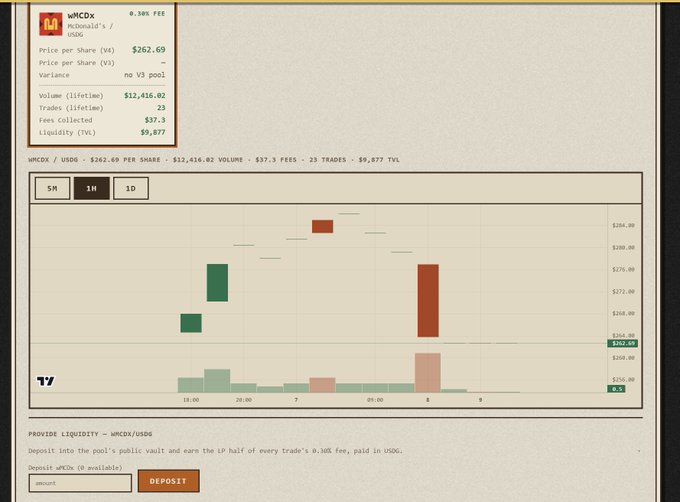The height and width of the screenshot is (502, 680).
Task: Click the $9,877 liquidity TVL value
Action: 153,132
